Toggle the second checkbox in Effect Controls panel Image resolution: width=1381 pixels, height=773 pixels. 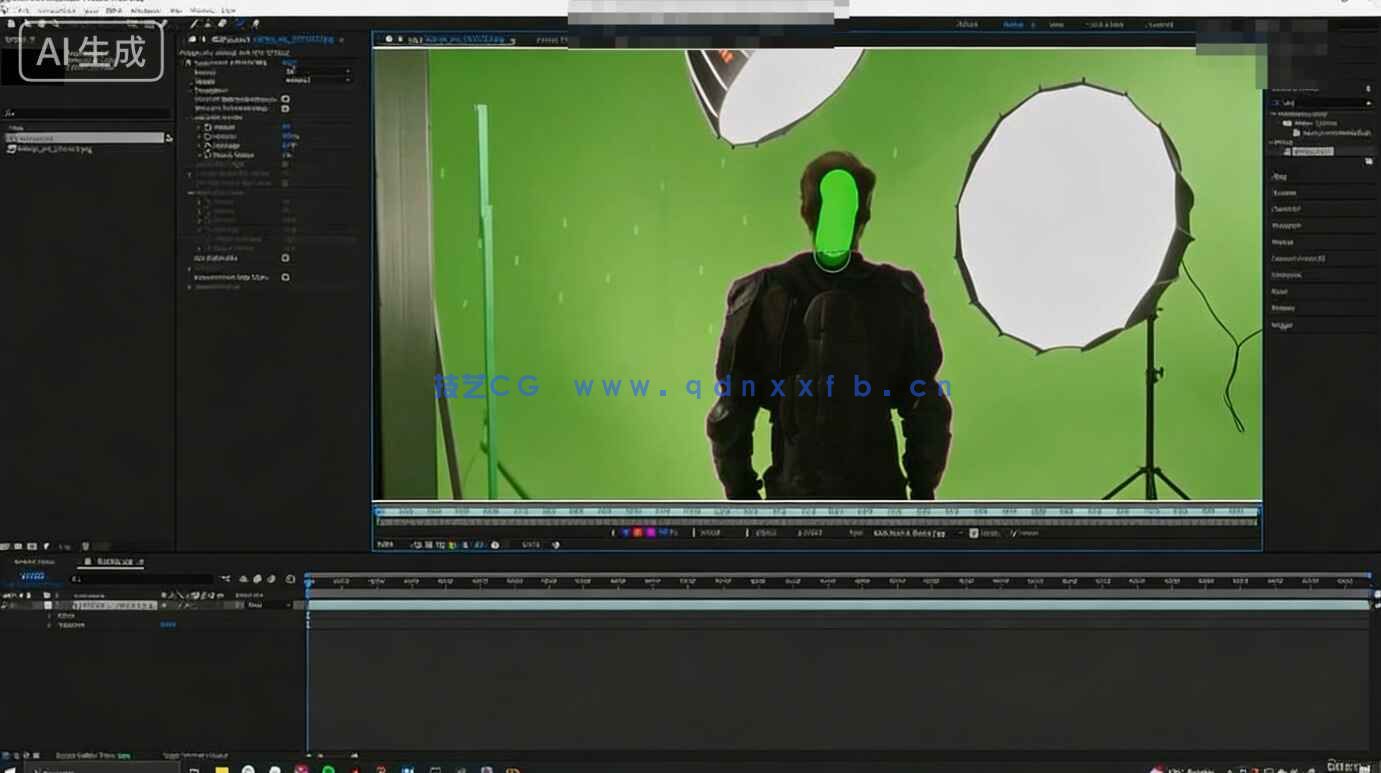pyautogui.click(x=285, y=108)
